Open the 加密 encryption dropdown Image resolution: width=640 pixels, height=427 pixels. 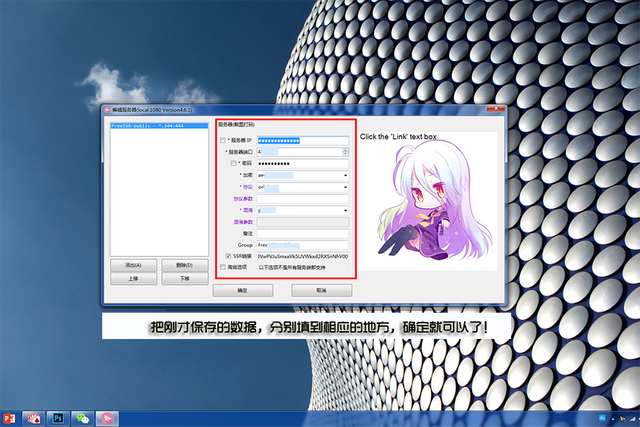pyautogui.click(x=345, y=176)
